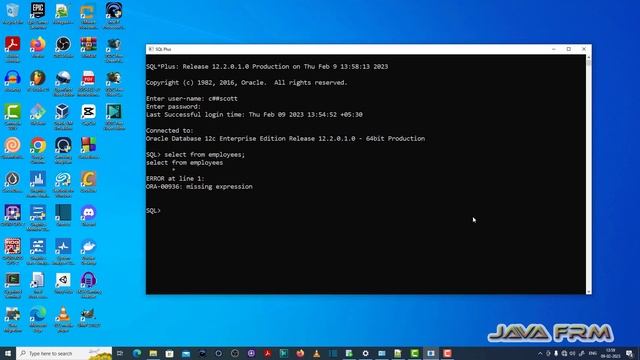Open the Windows Start menu

8,353
